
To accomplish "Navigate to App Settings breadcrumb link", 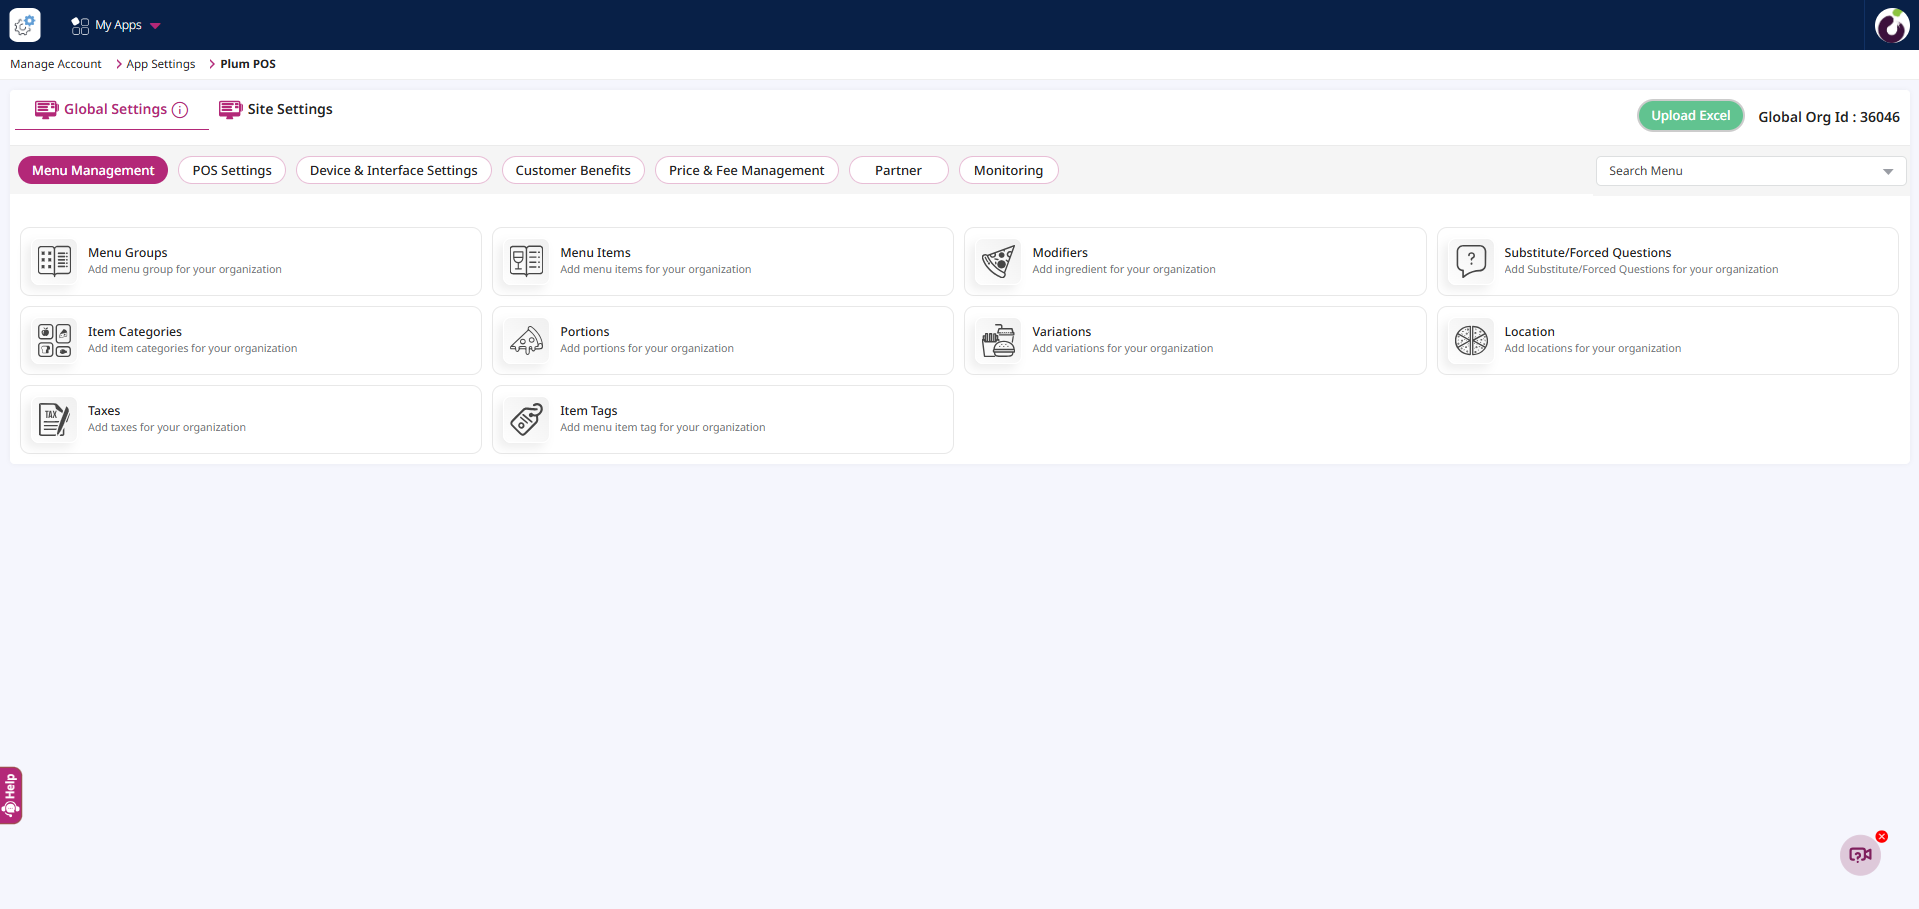I will (160, 64).
